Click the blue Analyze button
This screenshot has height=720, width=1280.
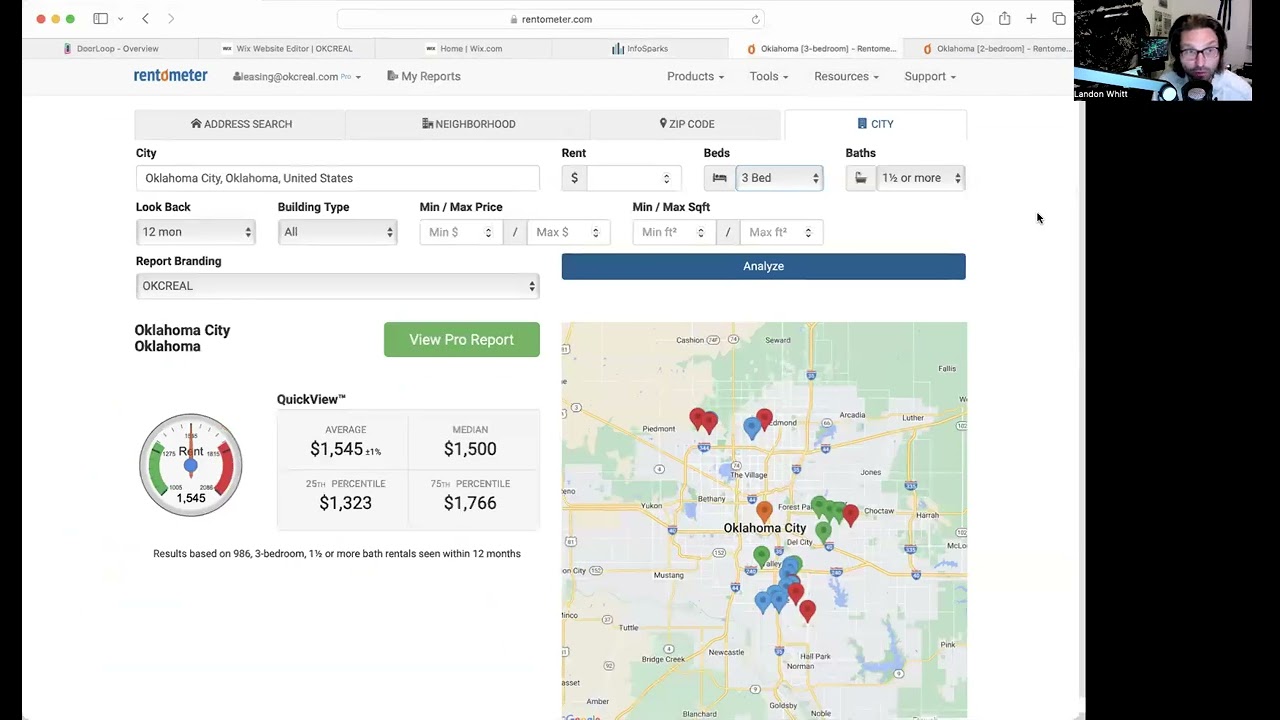(x=763, y=266)
